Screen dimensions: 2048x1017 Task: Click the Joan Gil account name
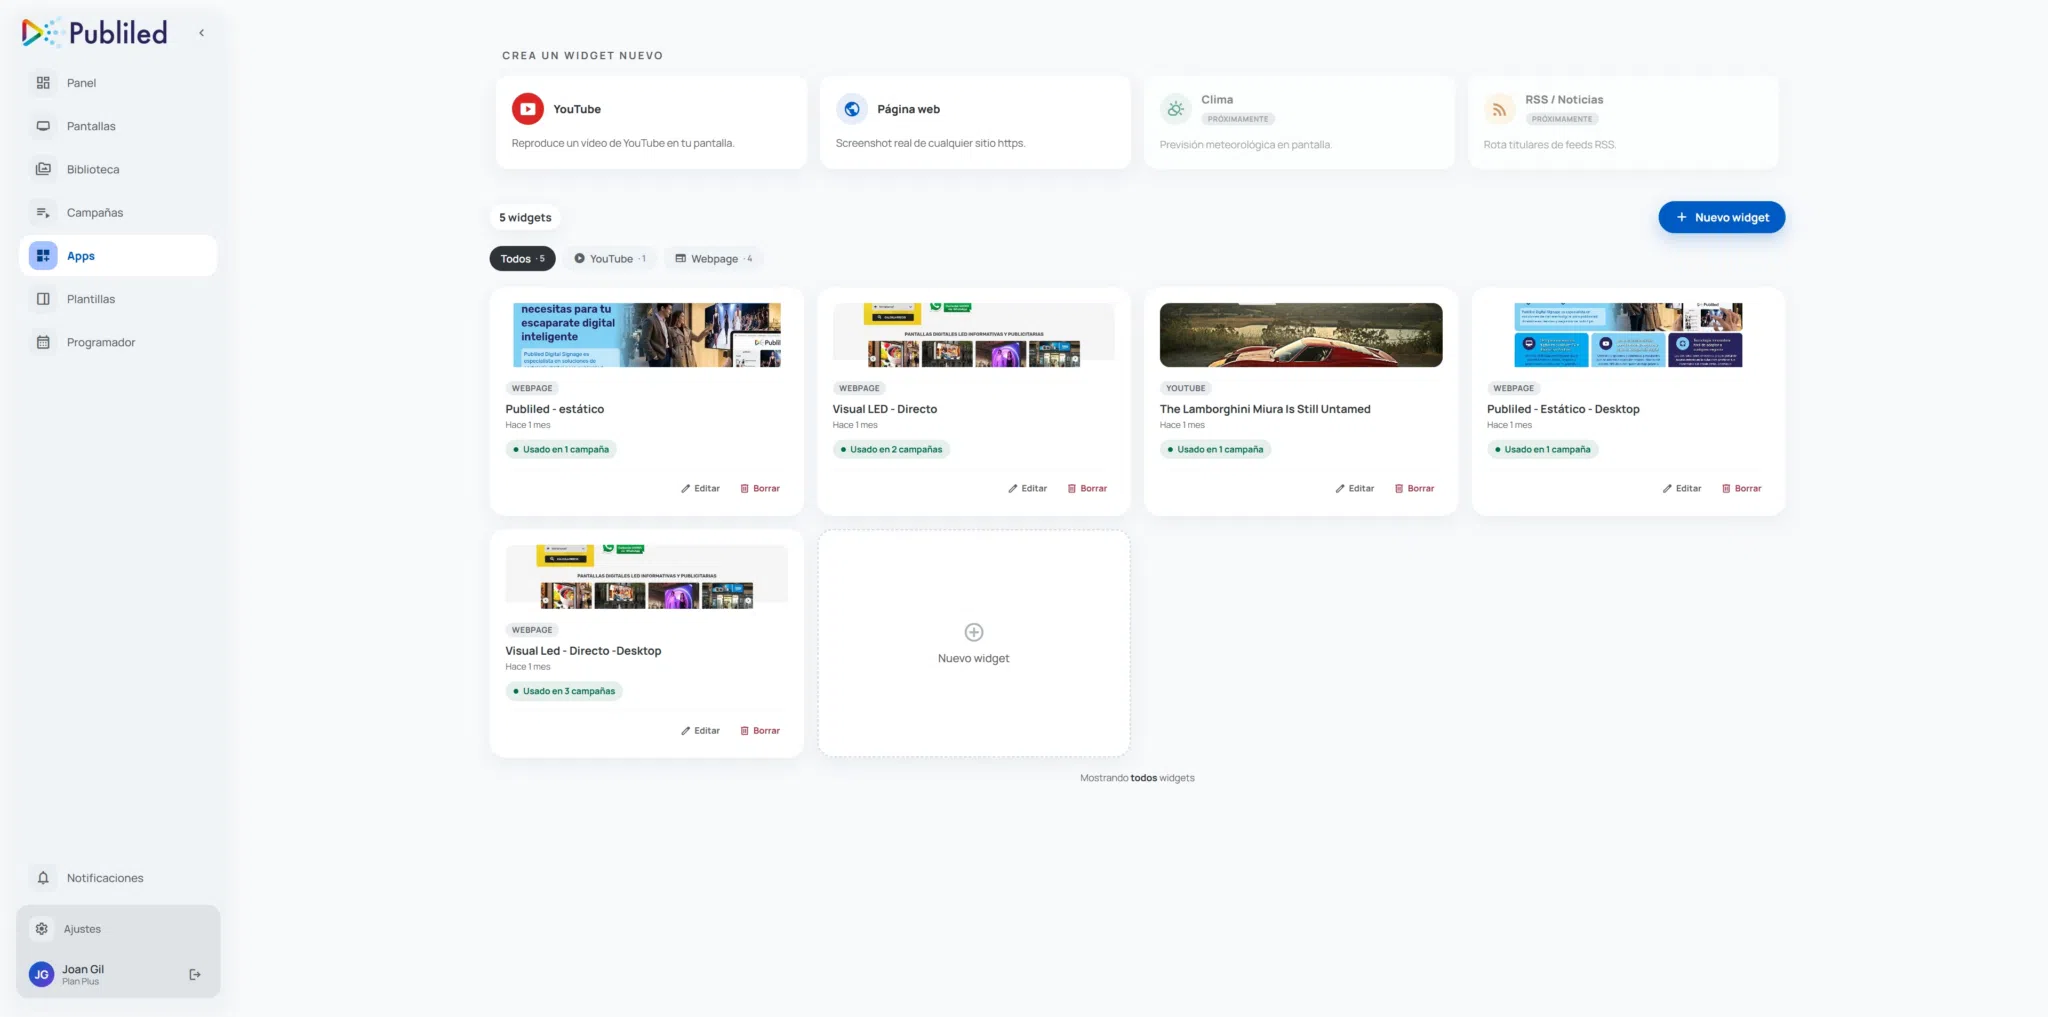click(x=83, y=969)
